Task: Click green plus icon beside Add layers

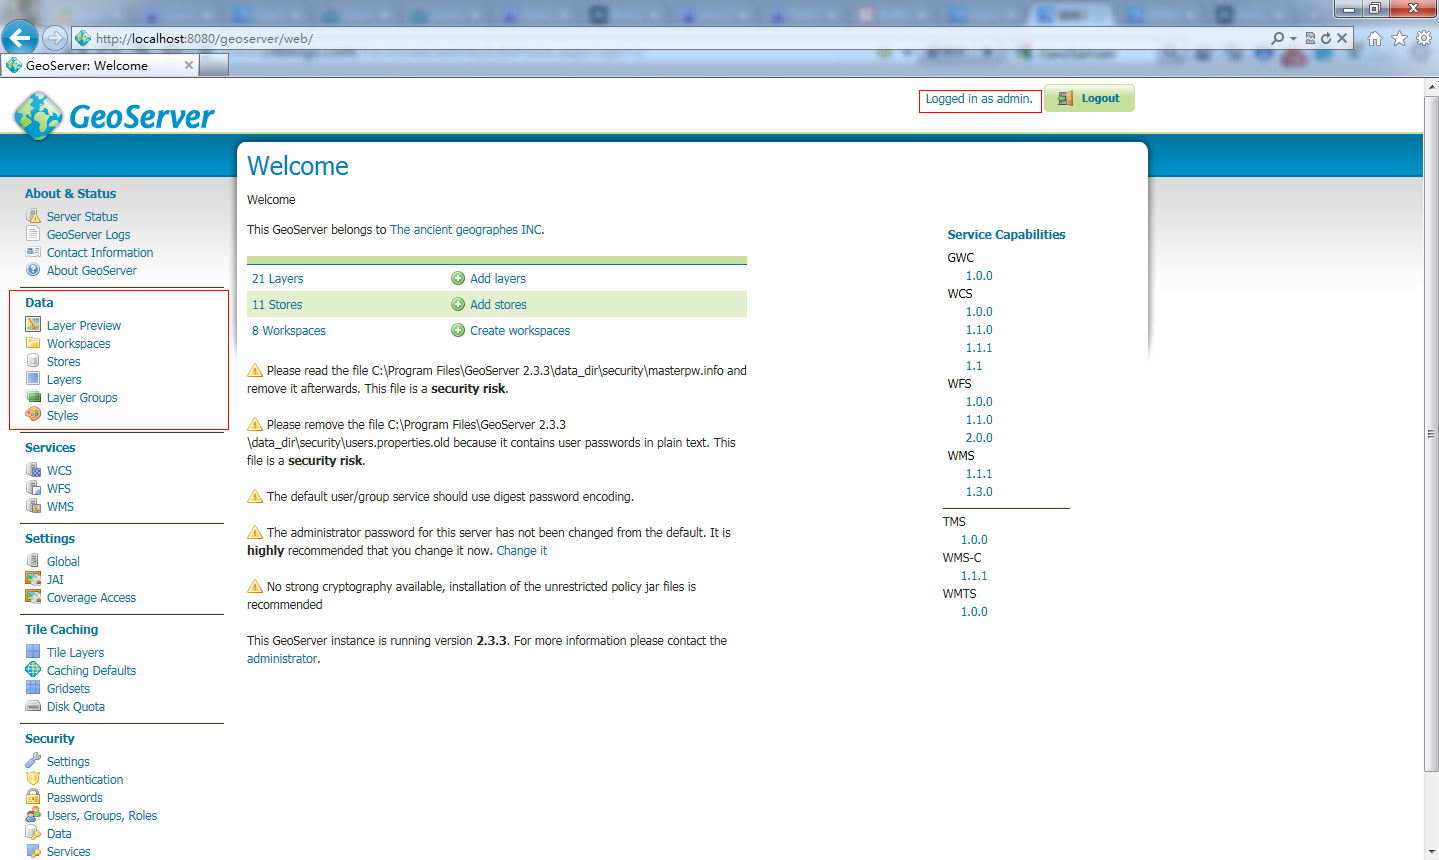Action: tap(458, 278)
